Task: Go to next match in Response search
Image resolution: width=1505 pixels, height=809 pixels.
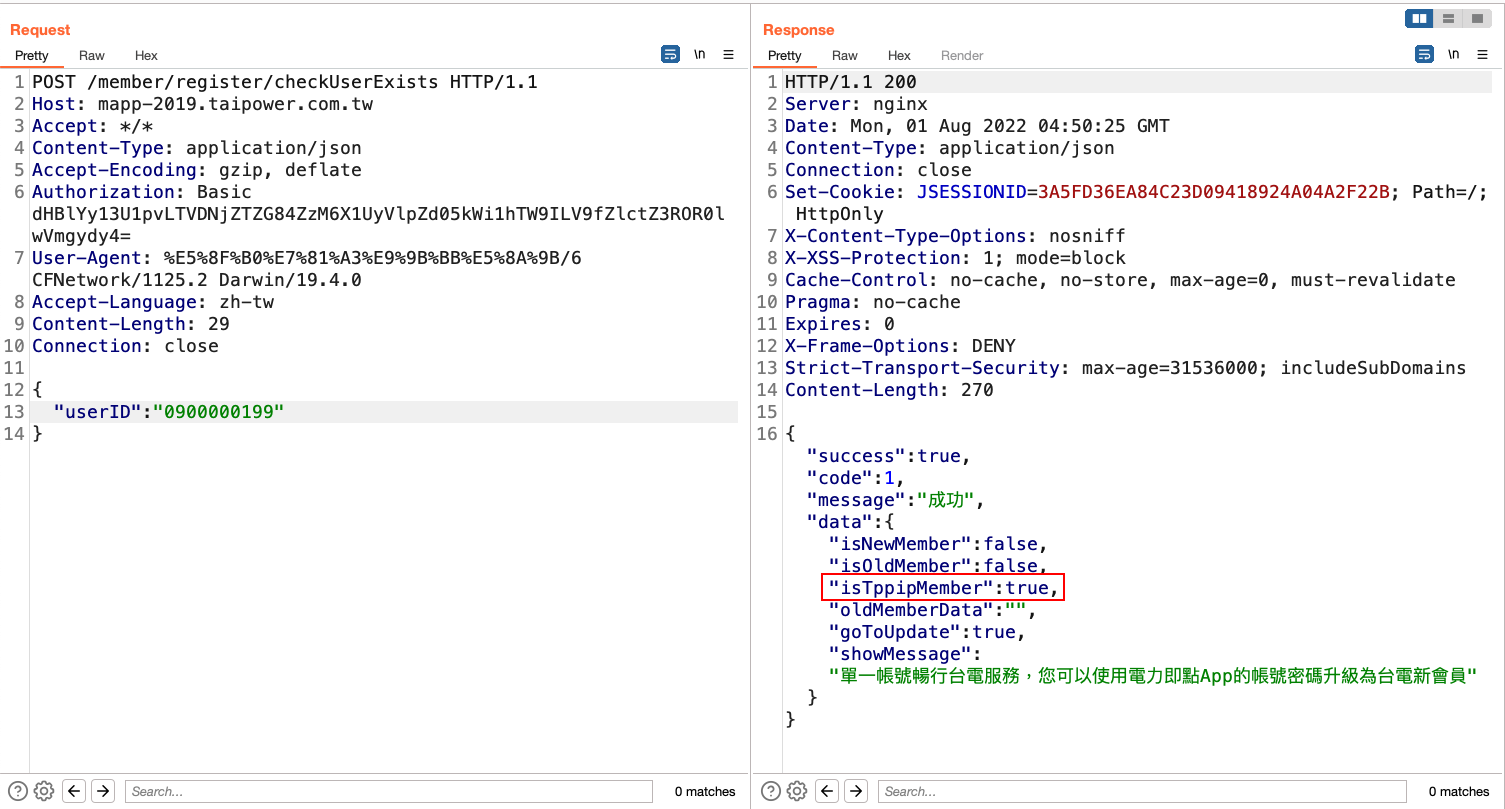Action: coord(856,791)
